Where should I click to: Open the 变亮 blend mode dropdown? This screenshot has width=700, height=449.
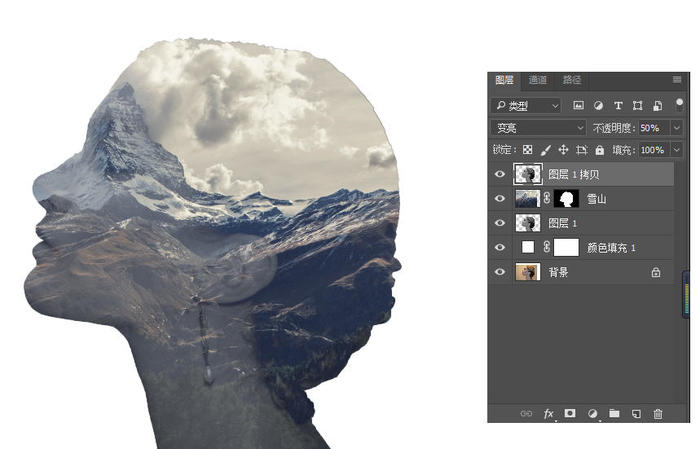538,128
